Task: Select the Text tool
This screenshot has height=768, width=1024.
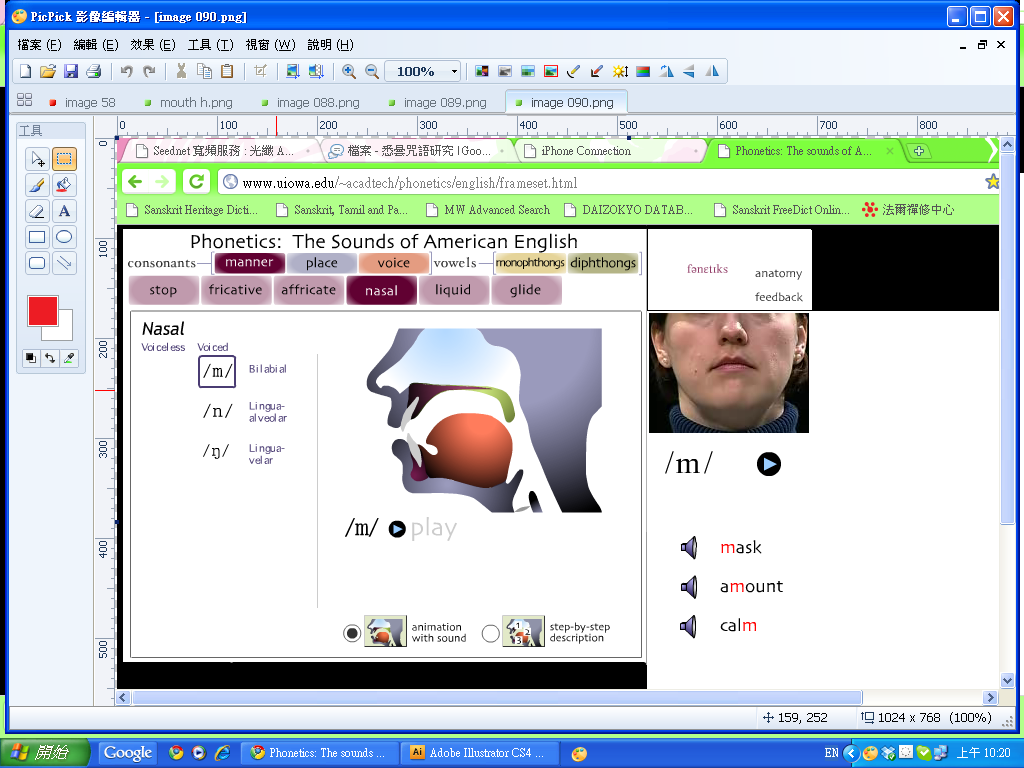Action: click(x=64, y=211)
